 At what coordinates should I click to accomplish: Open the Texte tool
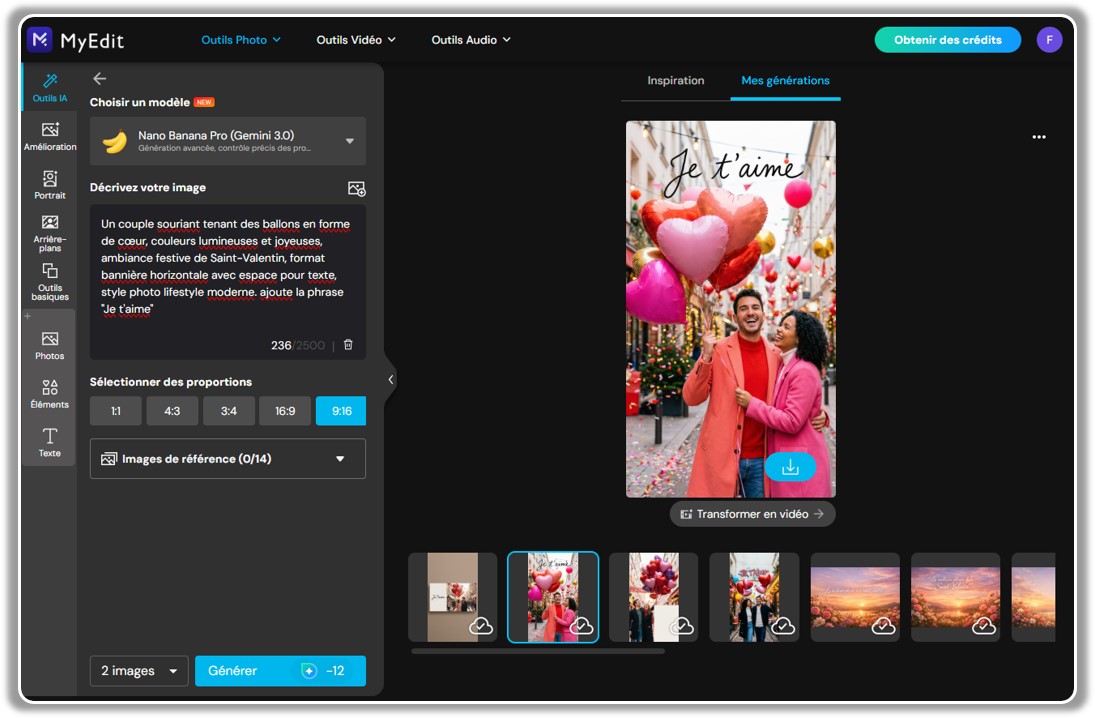50,443
